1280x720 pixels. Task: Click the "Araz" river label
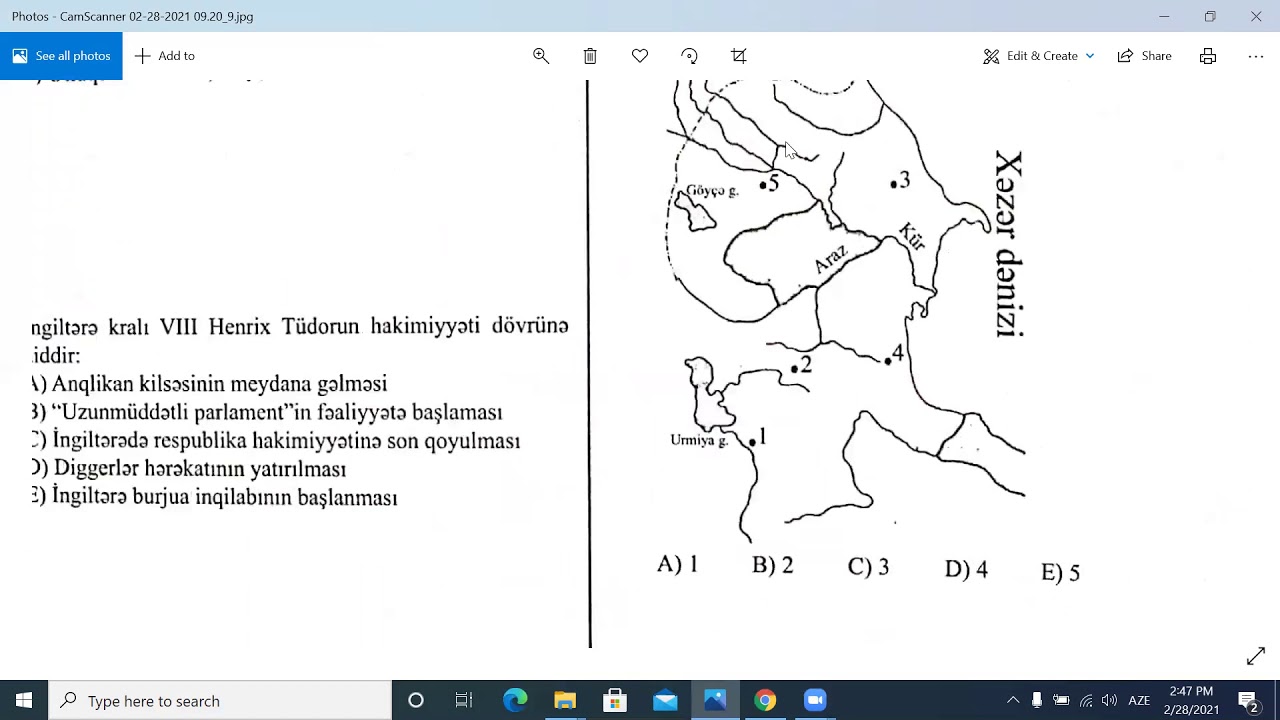[830, 259]
